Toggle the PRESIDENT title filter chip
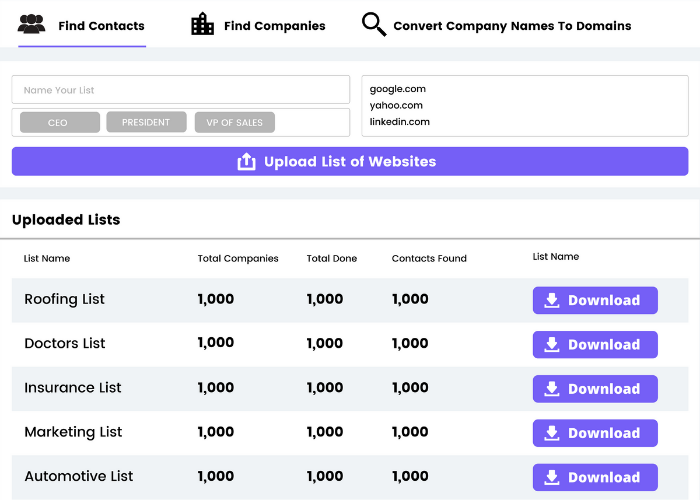The image size is (700, 500). click(x=146, y=123)
